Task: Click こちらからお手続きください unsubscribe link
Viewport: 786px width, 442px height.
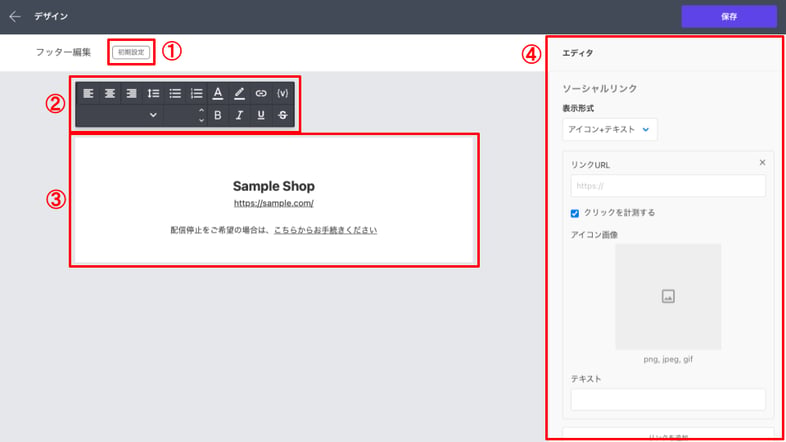Action: click(x=325, y=230)
